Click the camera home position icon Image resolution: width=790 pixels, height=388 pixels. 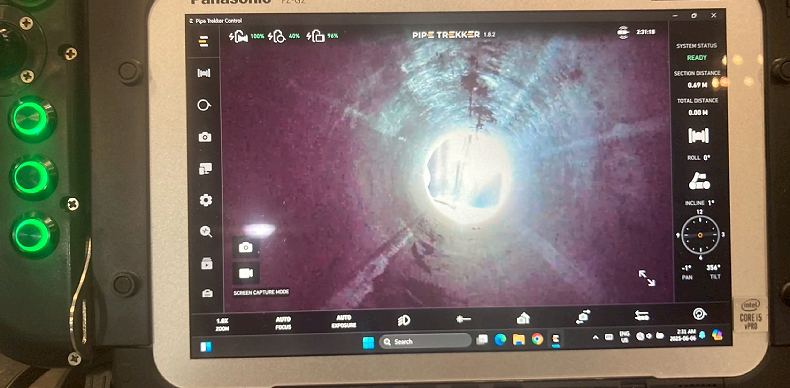[x=523, y=318]
